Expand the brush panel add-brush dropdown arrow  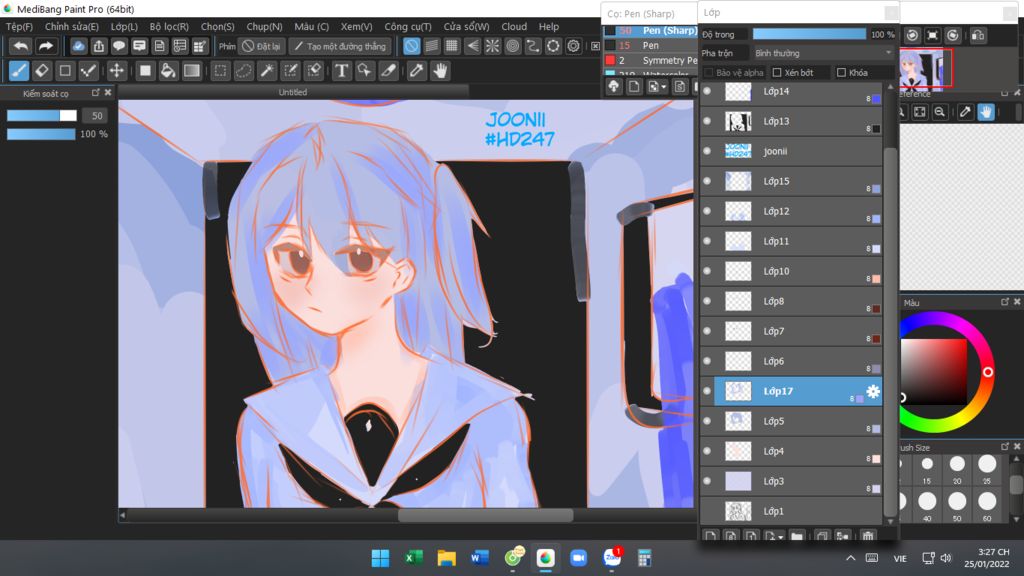(x=664, y=87)
